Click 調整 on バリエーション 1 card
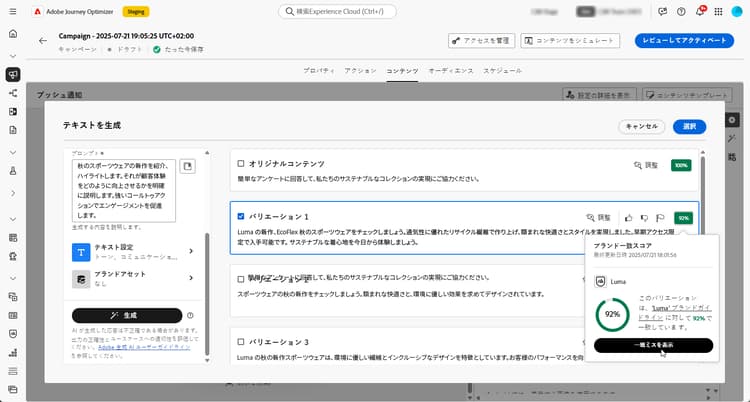 coord(598,218)
